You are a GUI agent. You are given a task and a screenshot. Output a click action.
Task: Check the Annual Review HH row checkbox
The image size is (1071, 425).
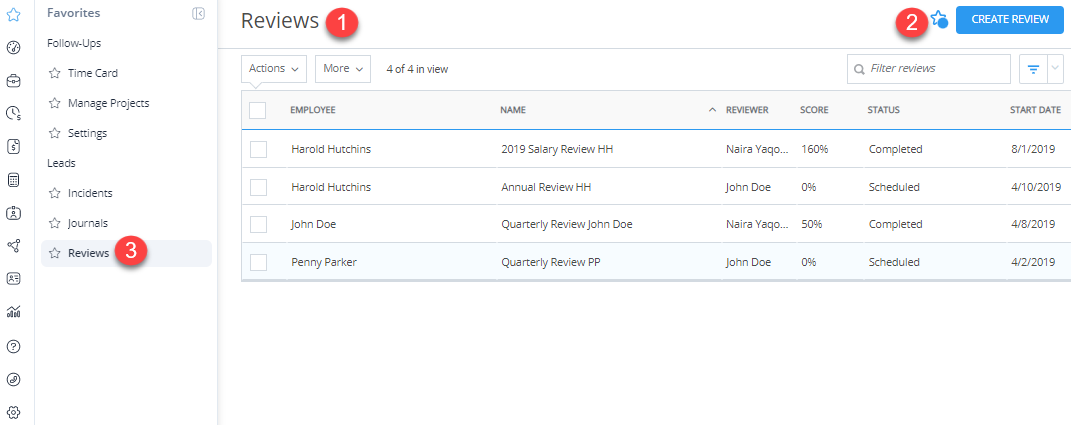[258, 187]
